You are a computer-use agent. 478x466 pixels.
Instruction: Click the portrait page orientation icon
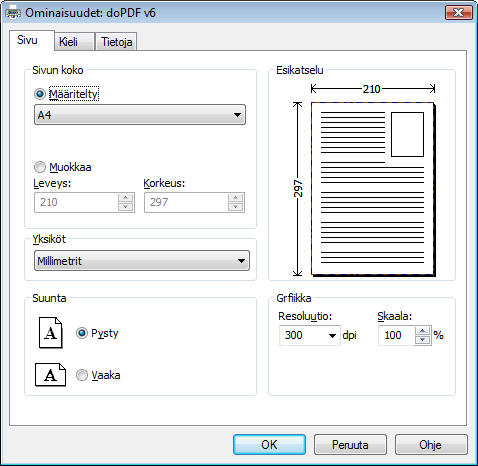pyautogui.click(x=51, y=333)
